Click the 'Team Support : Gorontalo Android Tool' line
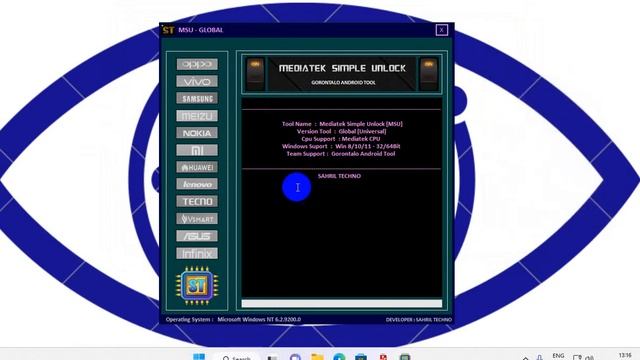Image resolution: width=640 pixels, height=360 pixels. (341, 154)
